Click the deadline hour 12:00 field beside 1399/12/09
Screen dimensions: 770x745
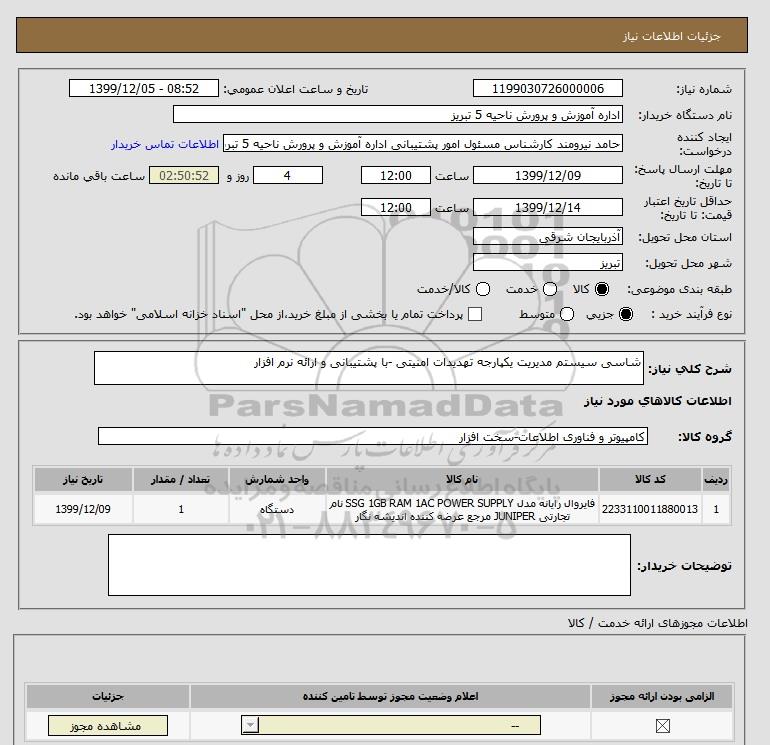396,175
